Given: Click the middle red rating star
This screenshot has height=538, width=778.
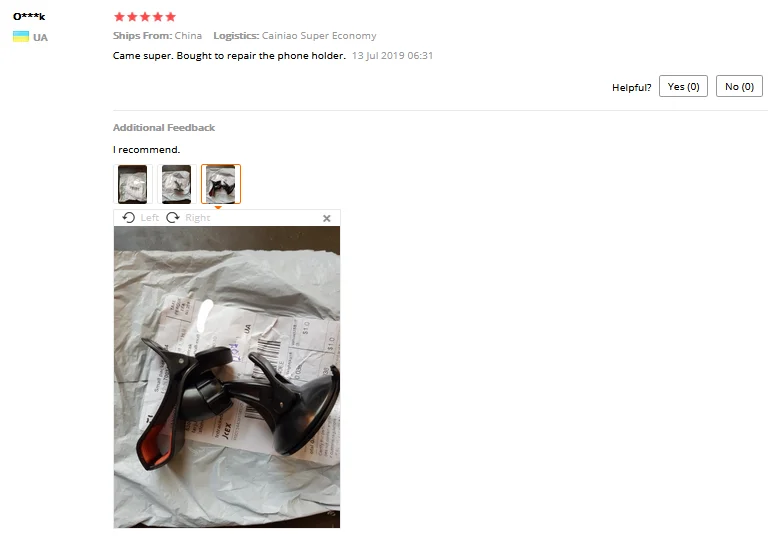Looking at the screenshot, I should [145, 17].
